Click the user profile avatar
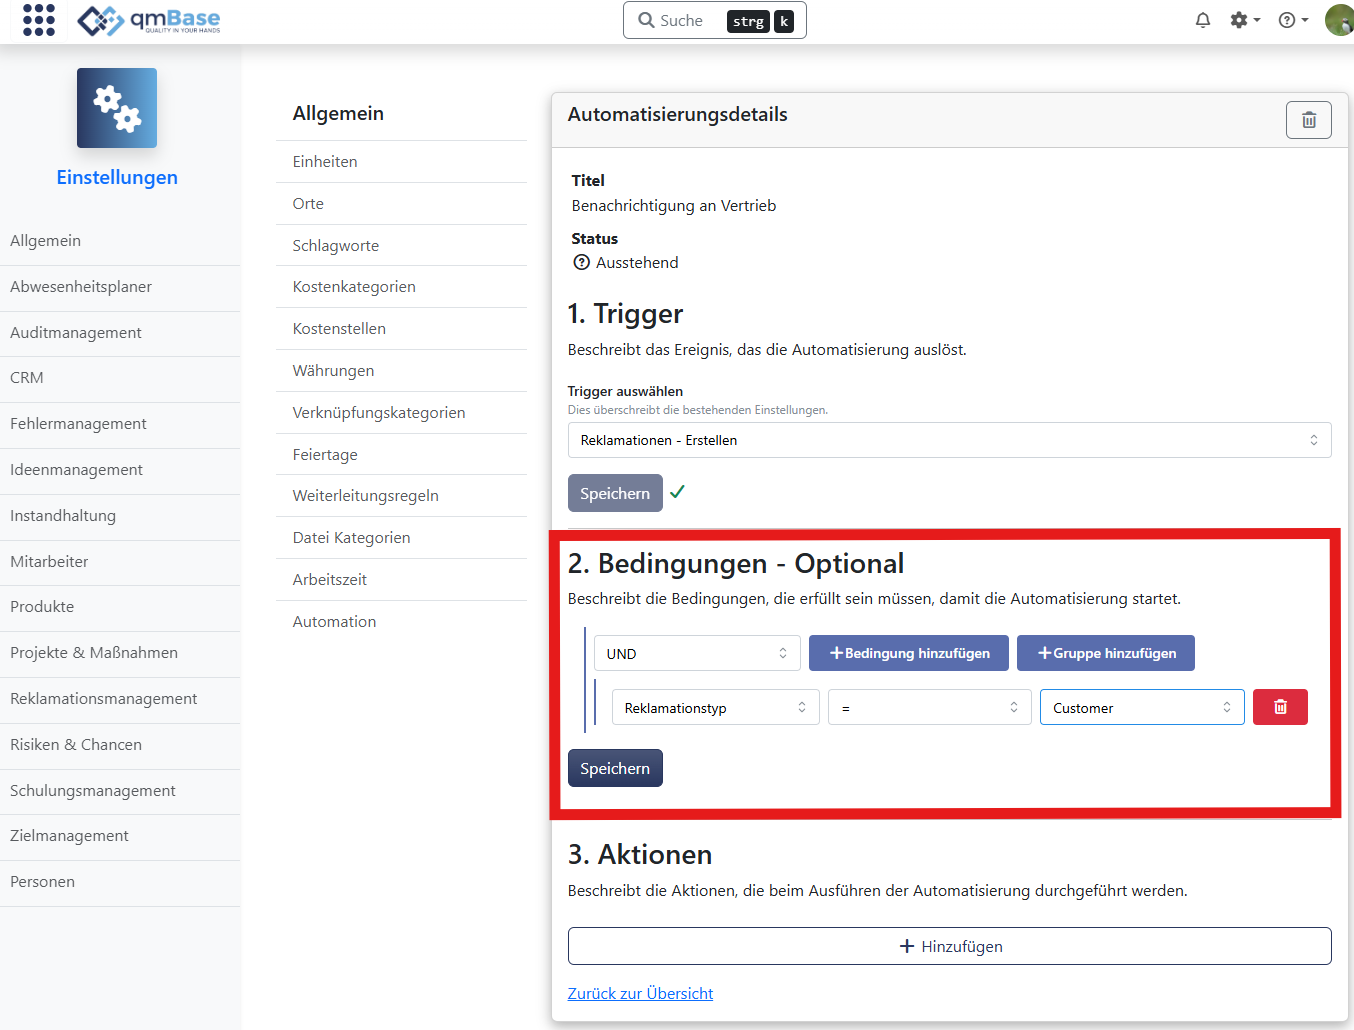This screenshot has height=1030, width=1354. point(1338,20)
